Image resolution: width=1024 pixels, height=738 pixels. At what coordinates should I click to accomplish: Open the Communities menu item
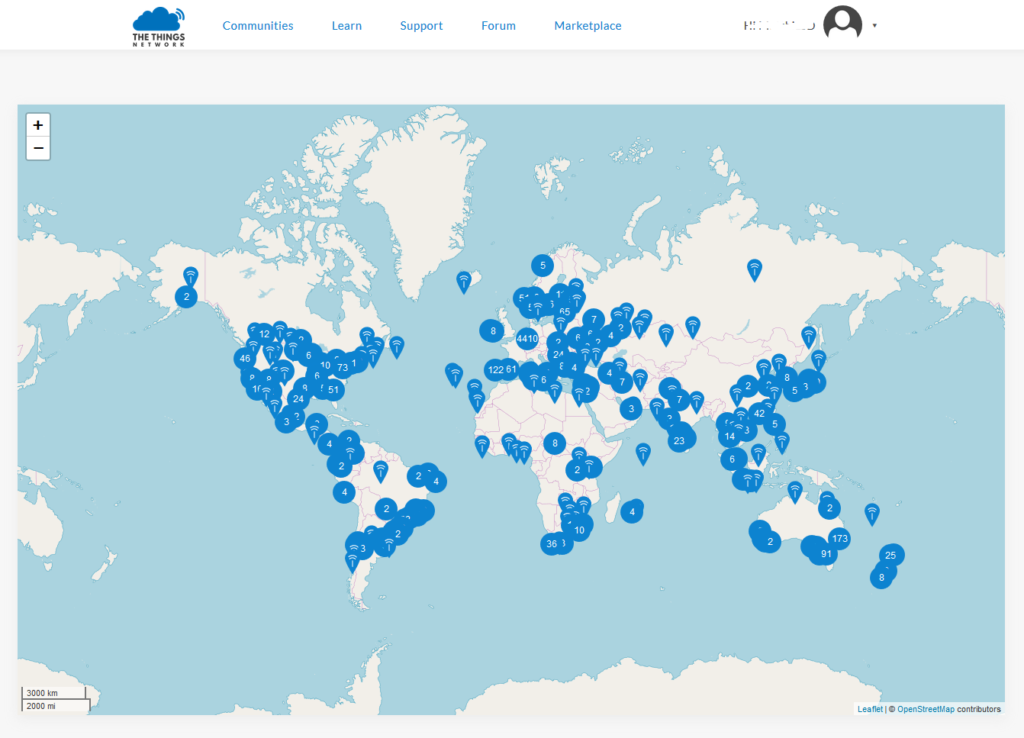pos(258,26)
